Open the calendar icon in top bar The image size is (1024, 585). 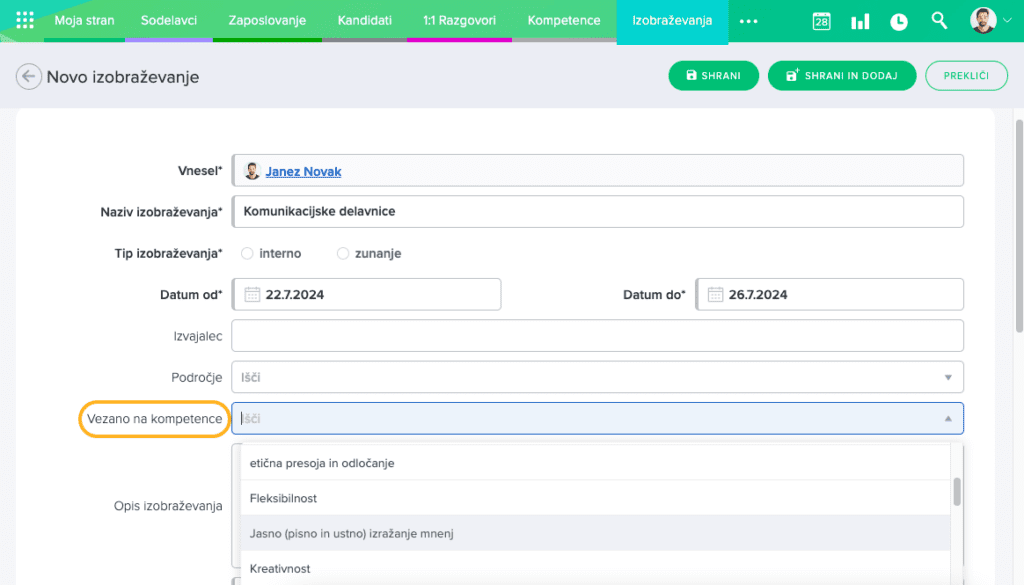pos(821,21)
